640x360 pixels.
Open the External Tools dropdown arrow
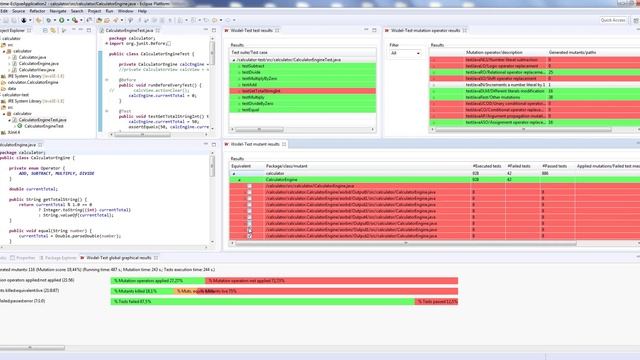(81, 20)
